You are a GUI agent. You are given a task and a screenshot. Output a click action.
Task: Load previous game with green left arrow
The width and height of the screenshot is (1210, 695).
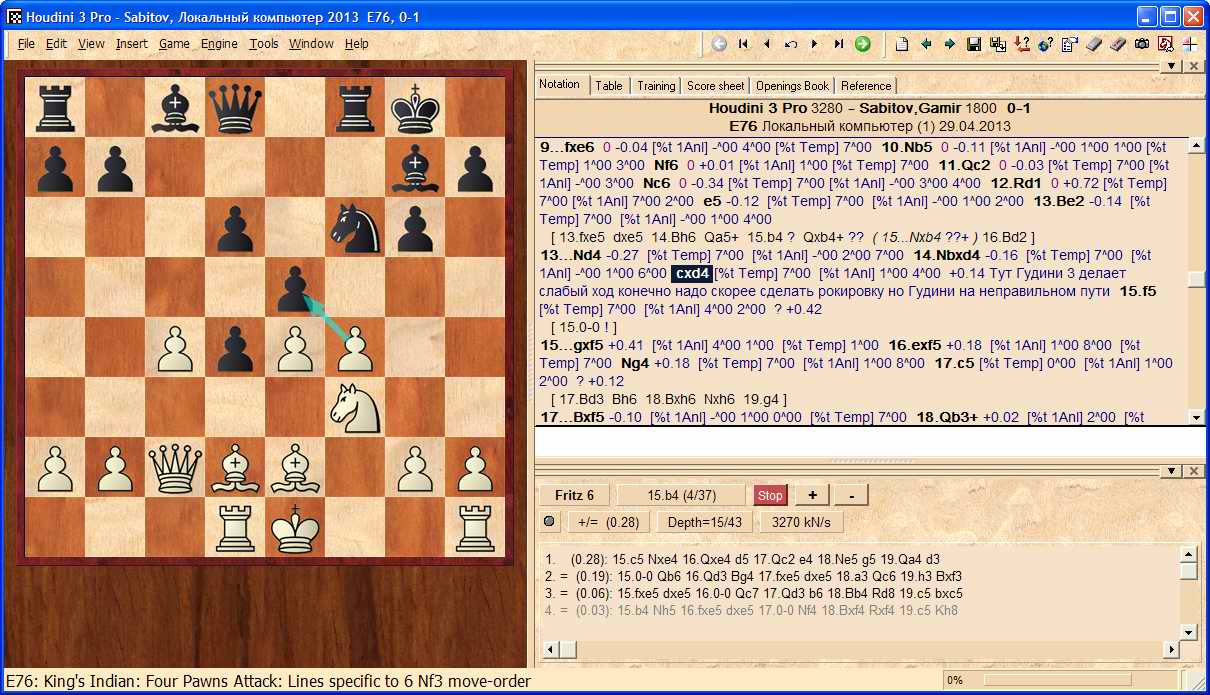926,44
